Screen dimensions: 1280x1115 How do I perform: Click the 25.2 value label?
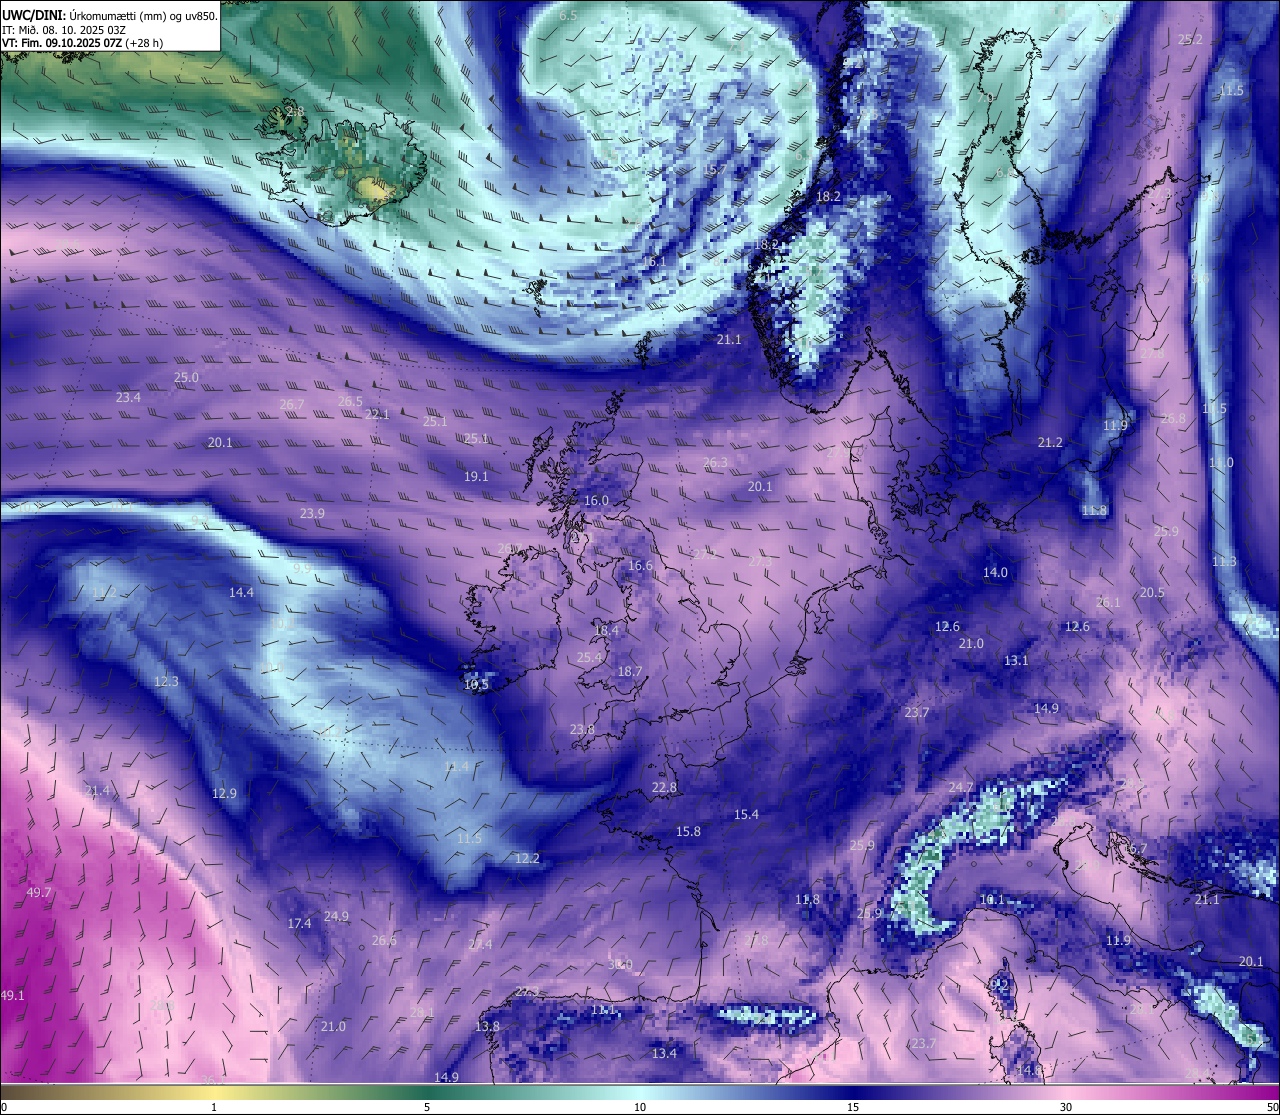(x=1190, y=40)
